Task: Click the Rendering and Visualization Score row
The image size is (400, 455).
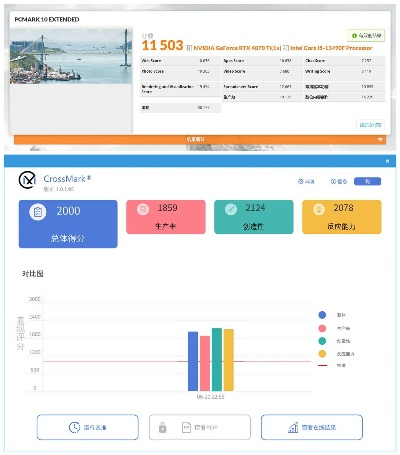Action: (x=180, y=89)
